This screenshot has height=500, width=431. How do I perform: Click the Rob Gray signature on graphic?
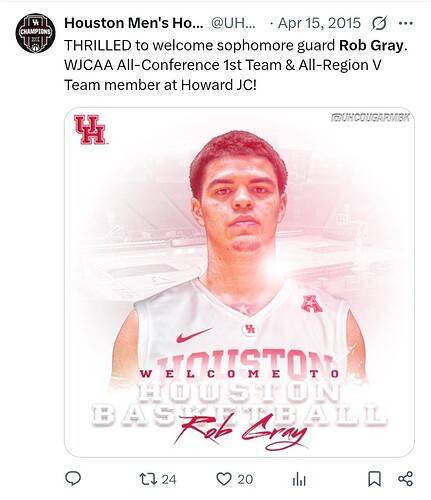(x=241, y=432)
